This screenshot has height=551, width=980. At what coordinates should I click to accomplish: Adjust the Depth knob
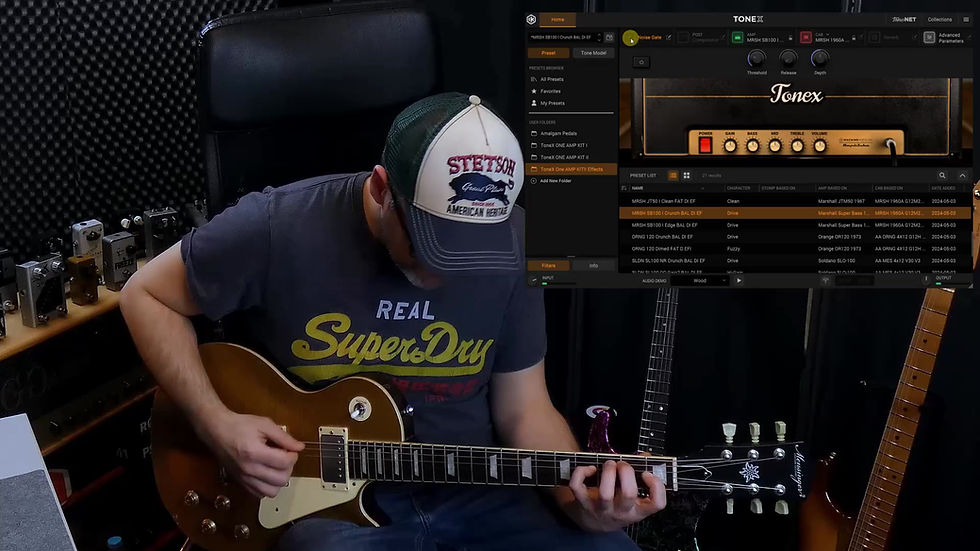(820, 59)
